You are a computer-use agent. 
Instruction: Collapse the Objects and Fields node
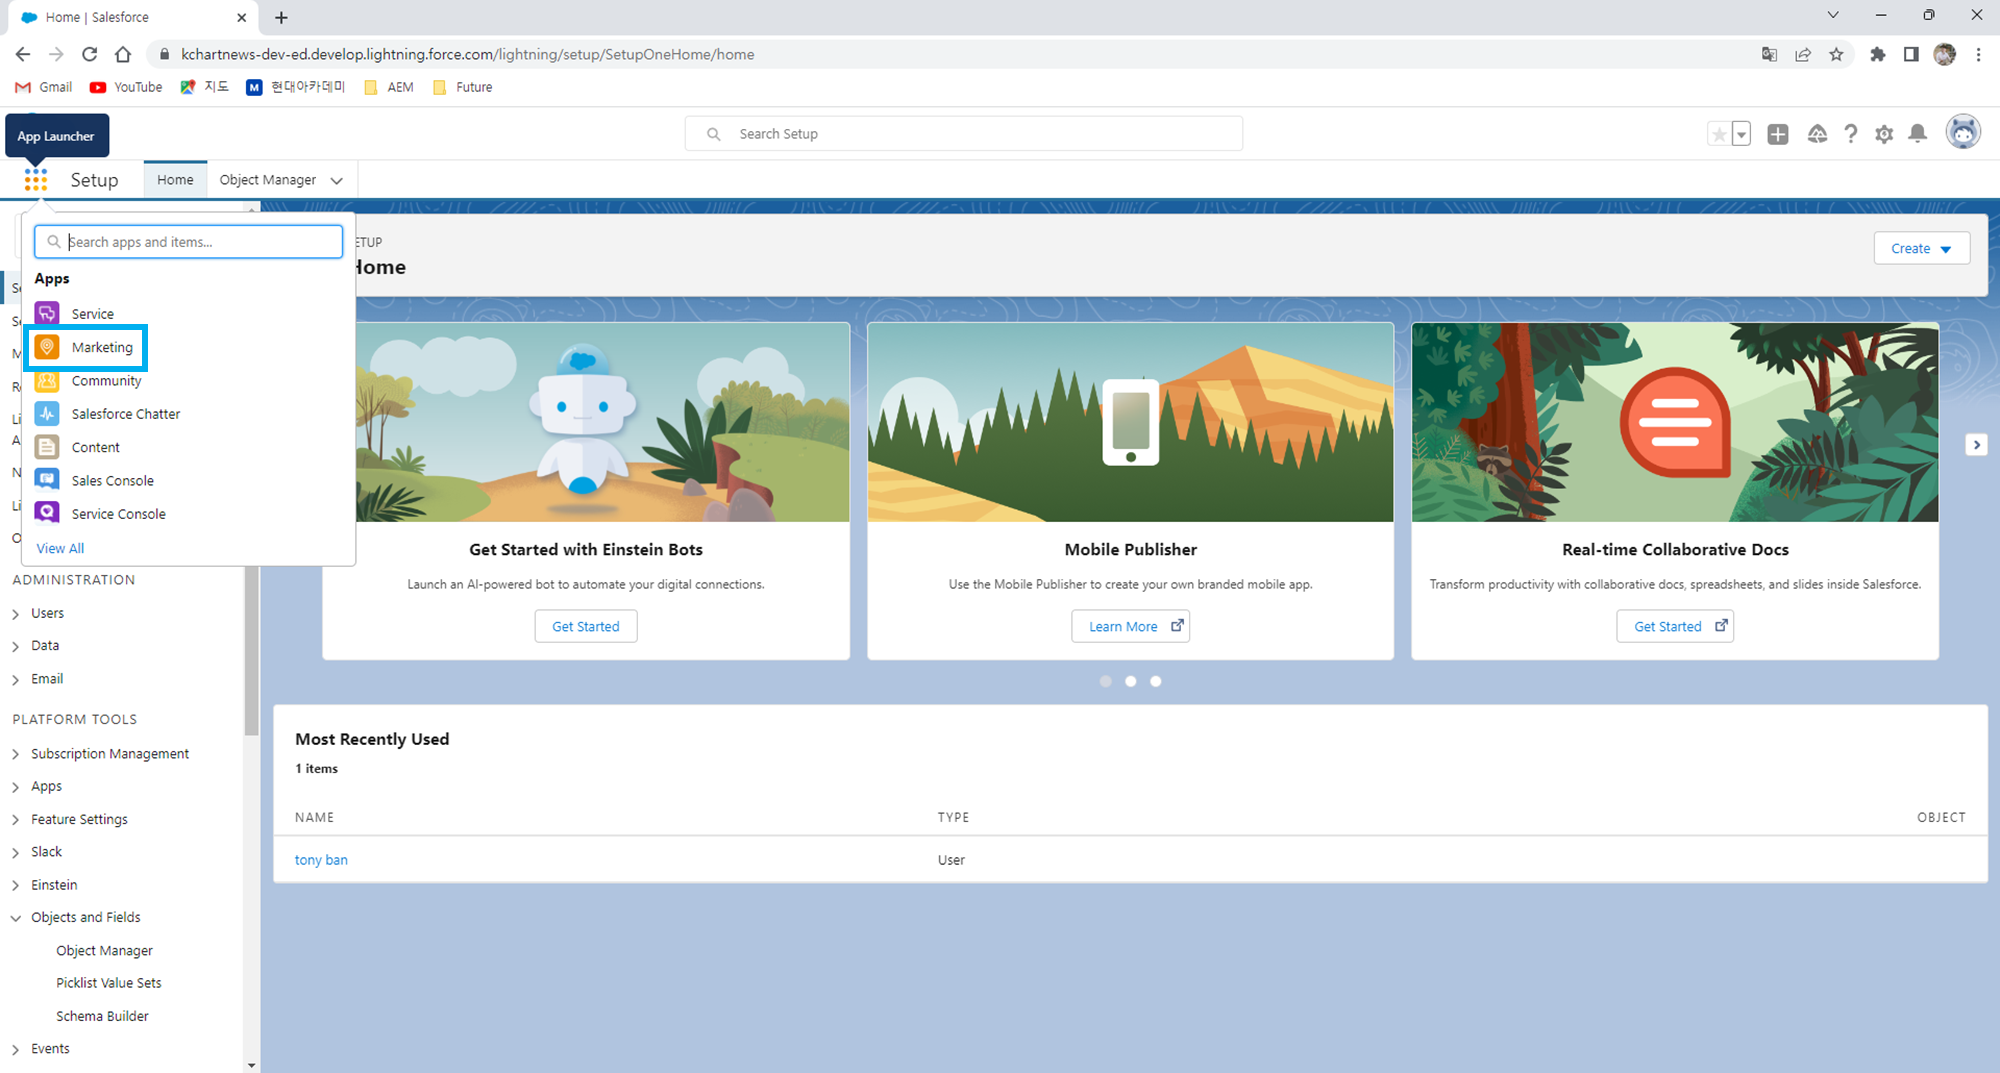(15, 918)
